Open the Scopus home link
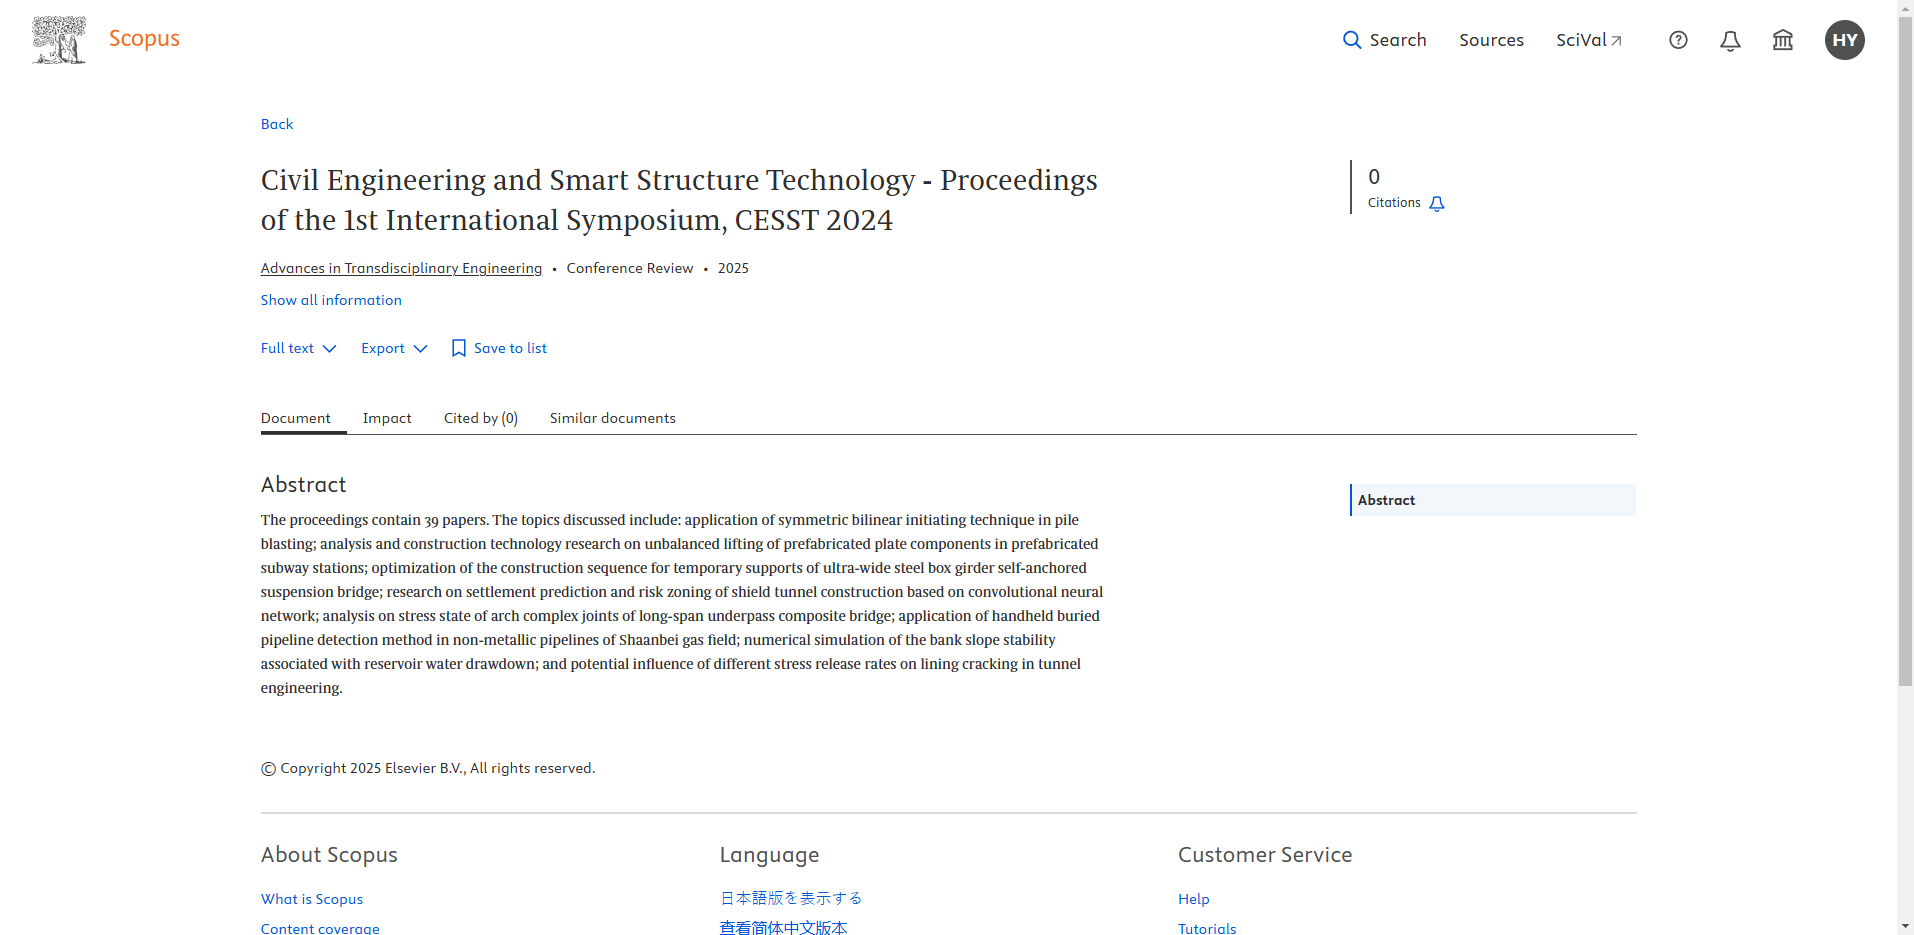This screenshot has width=1914, height=935. [144, 39]
